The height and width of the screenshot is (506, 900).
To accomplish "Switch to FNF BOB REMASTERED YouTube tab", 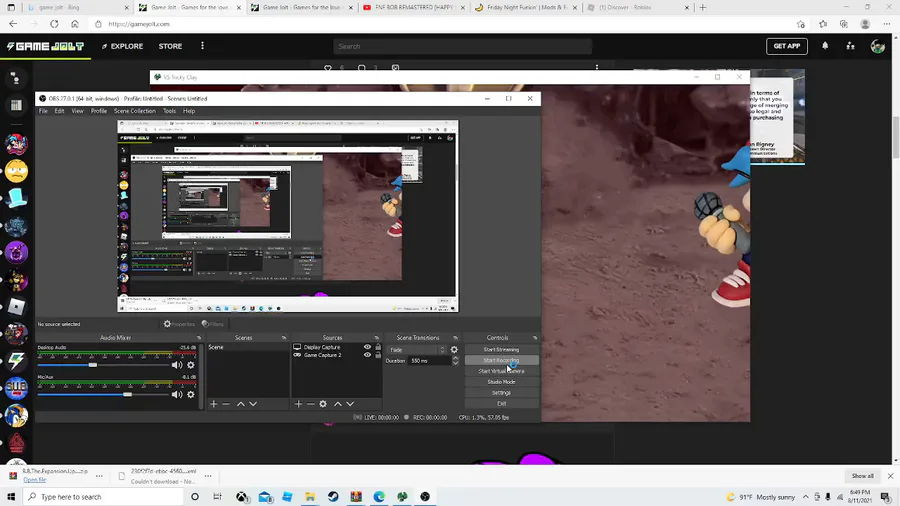I will coord(413,7).
